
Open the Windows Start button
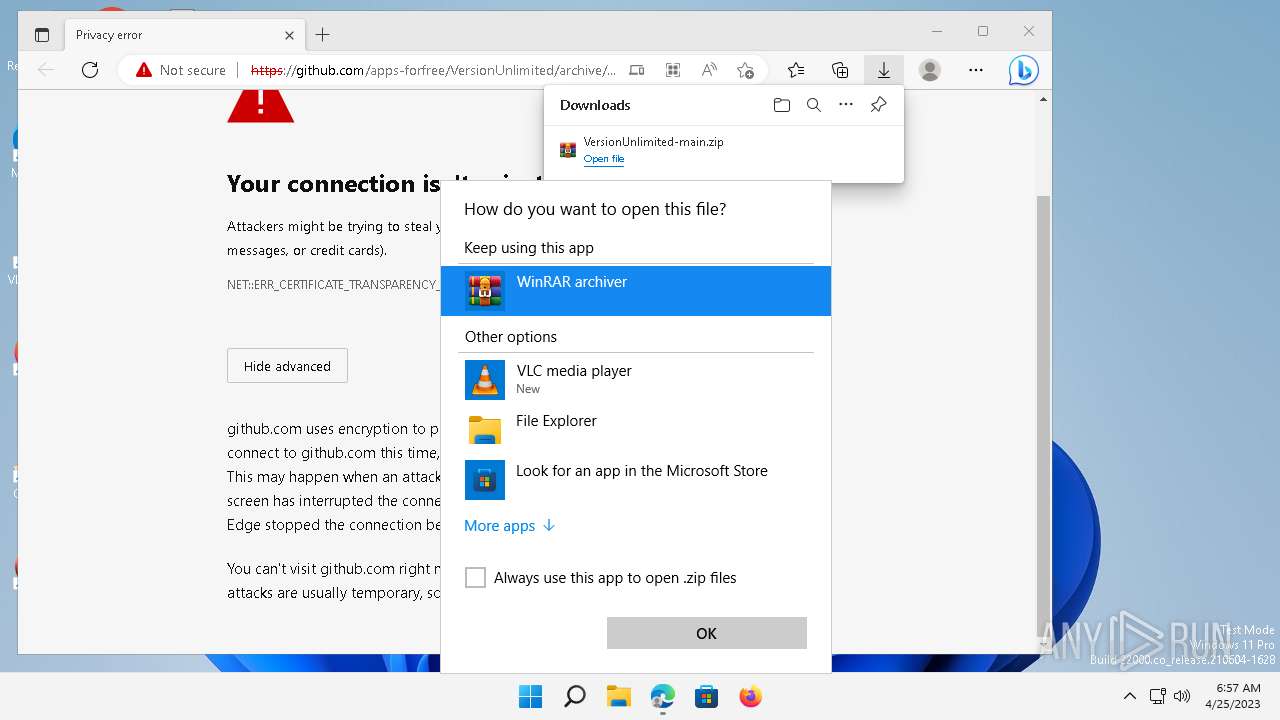click(531, 696)
